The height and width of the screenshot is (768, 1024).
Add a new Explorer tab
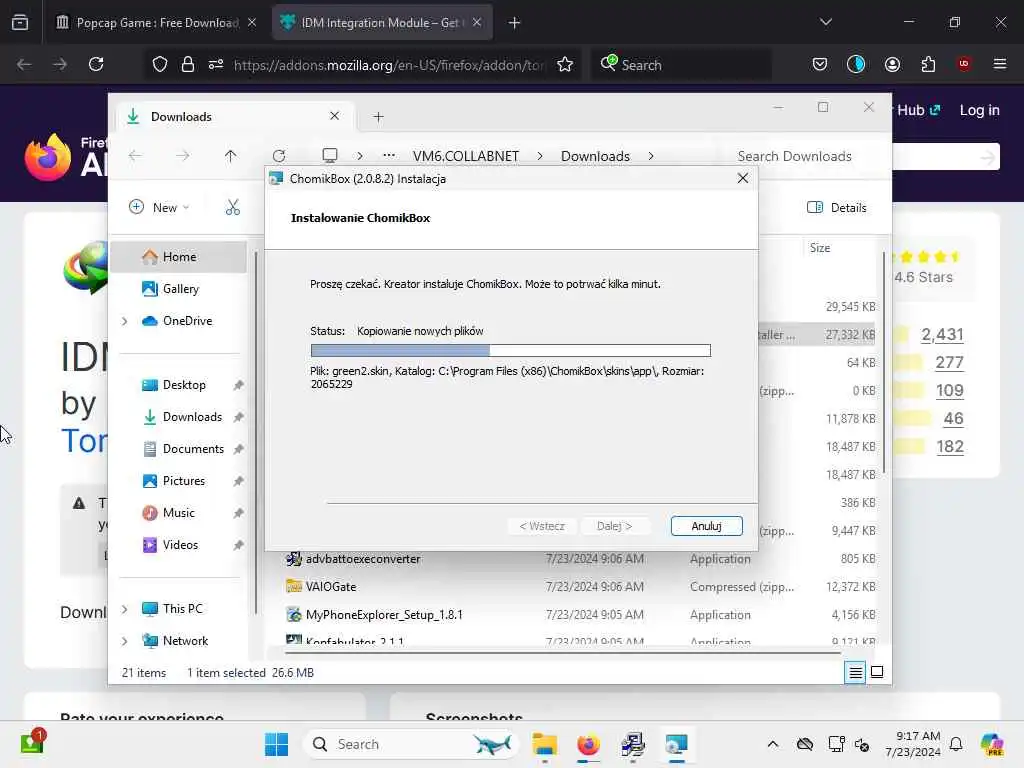click(378, 117)
